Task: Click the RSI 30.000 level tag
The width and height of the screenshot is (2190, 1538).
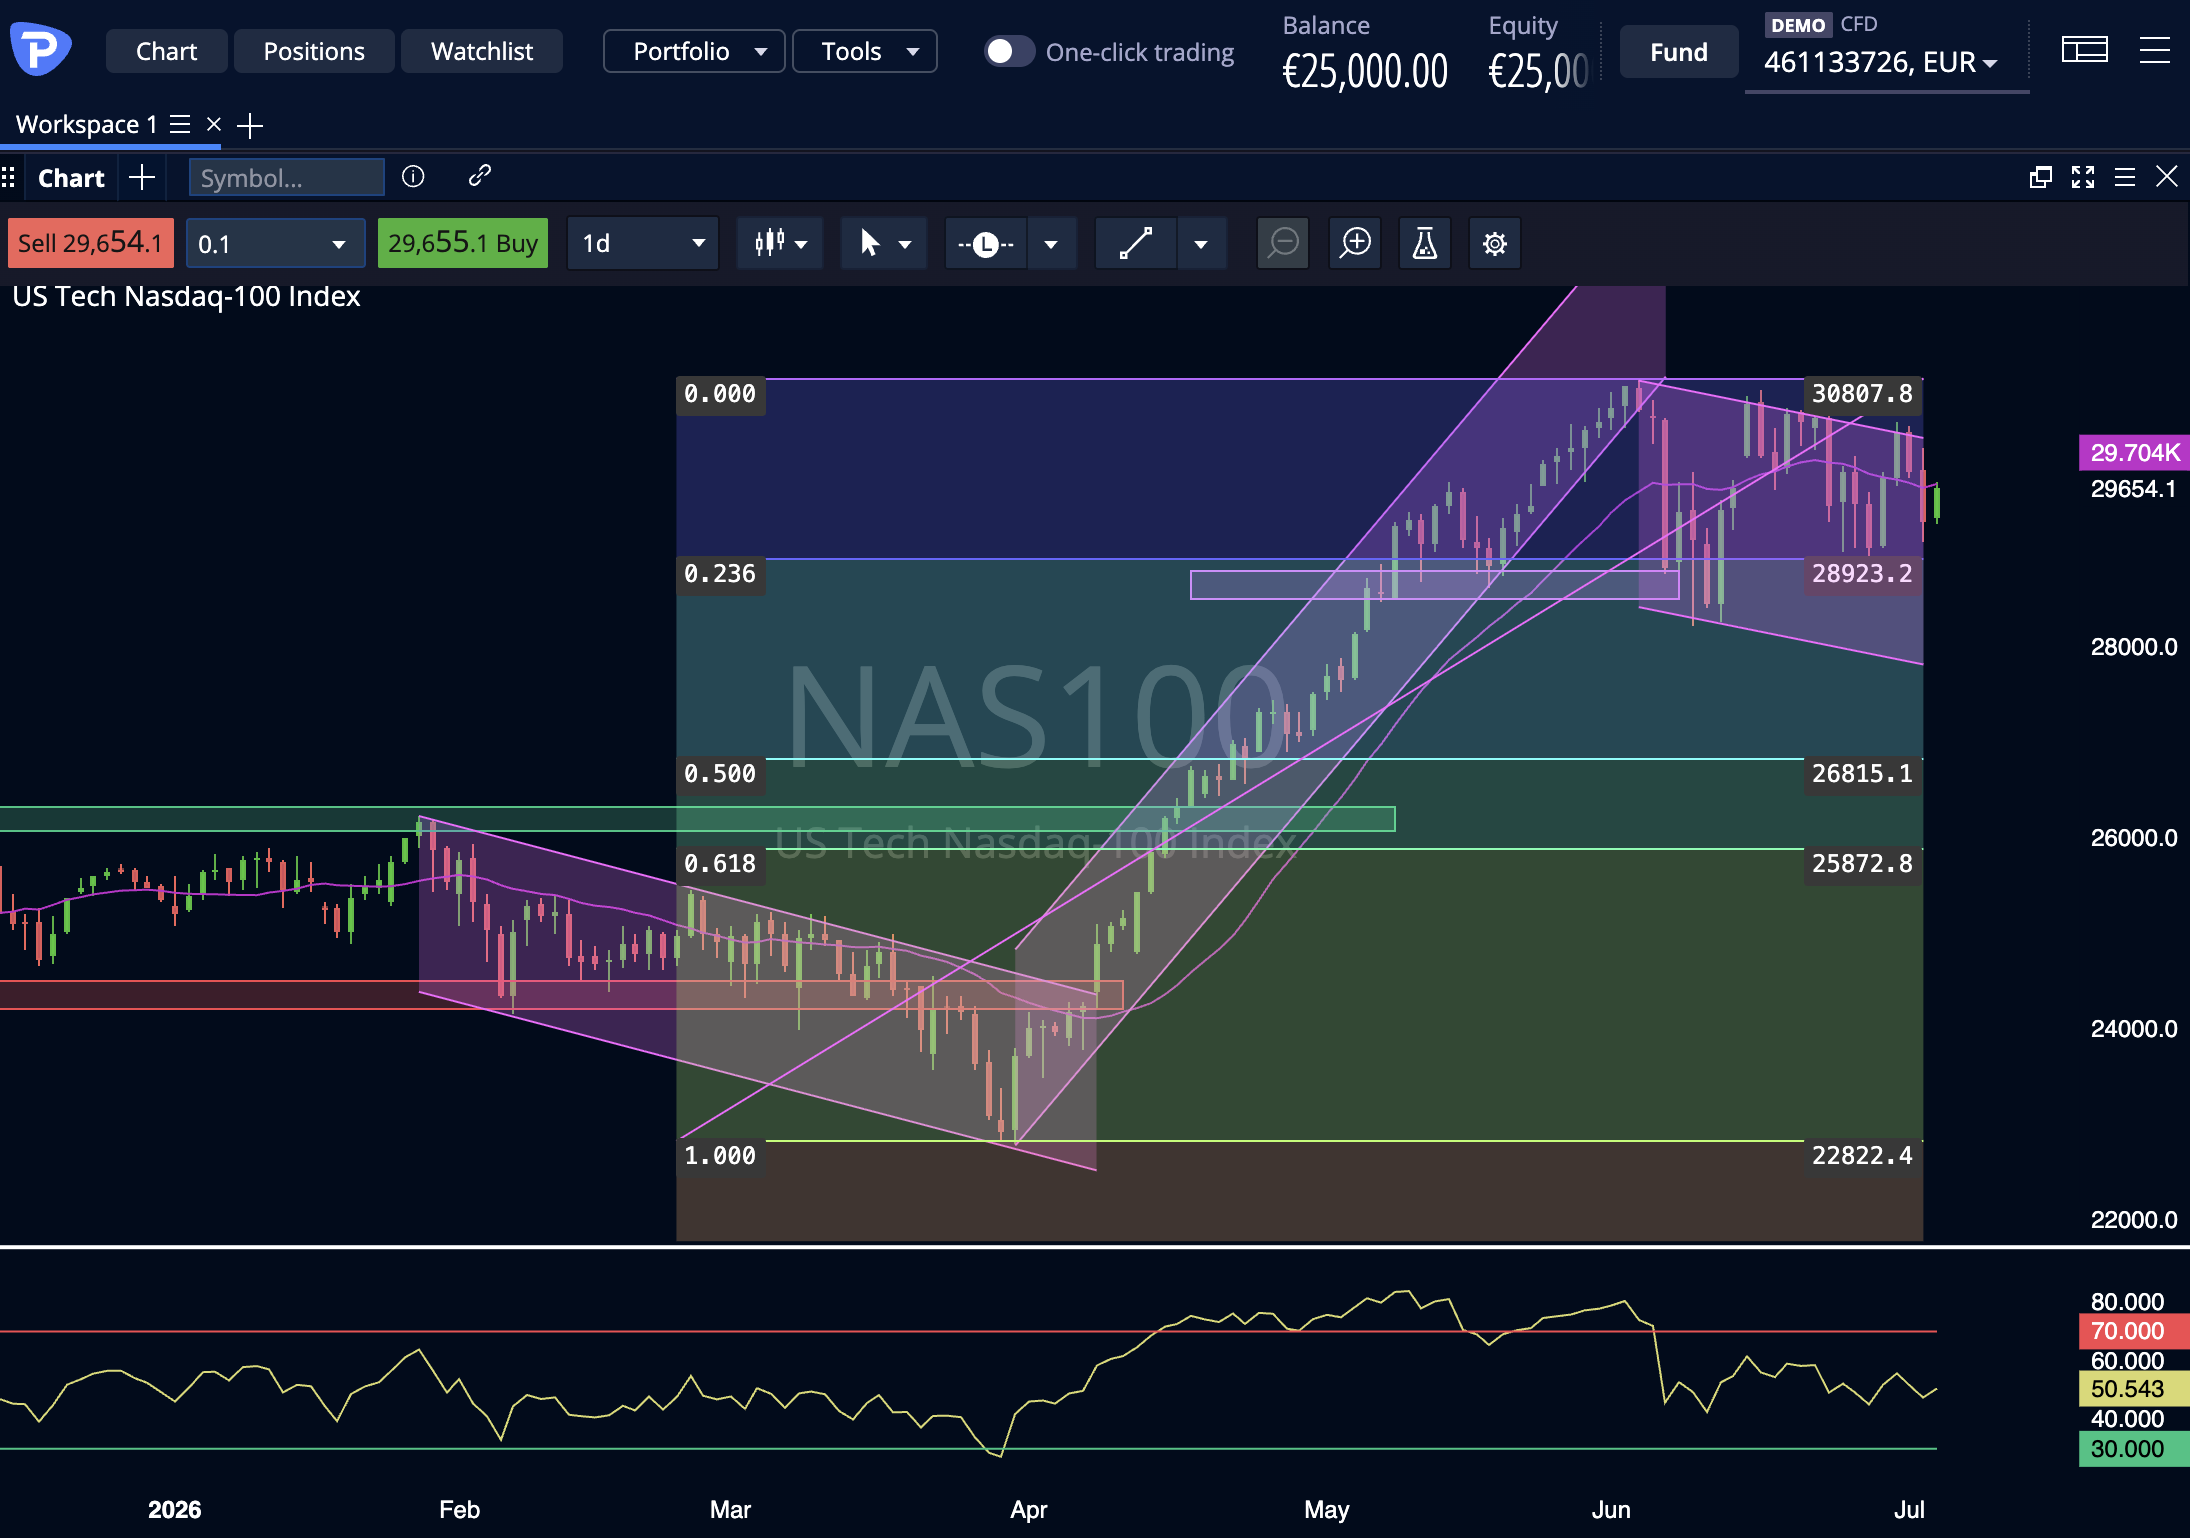Action: point(2134,1448)
